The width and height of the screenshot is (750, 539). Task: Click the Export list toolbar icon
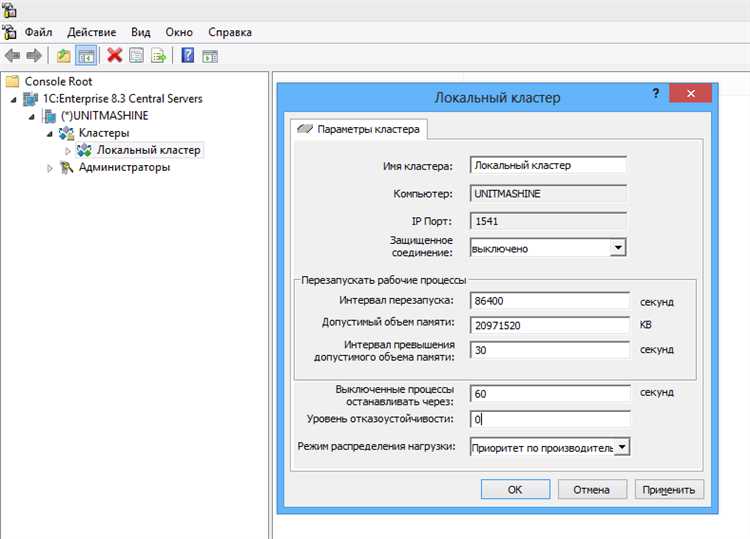point(158,55)
